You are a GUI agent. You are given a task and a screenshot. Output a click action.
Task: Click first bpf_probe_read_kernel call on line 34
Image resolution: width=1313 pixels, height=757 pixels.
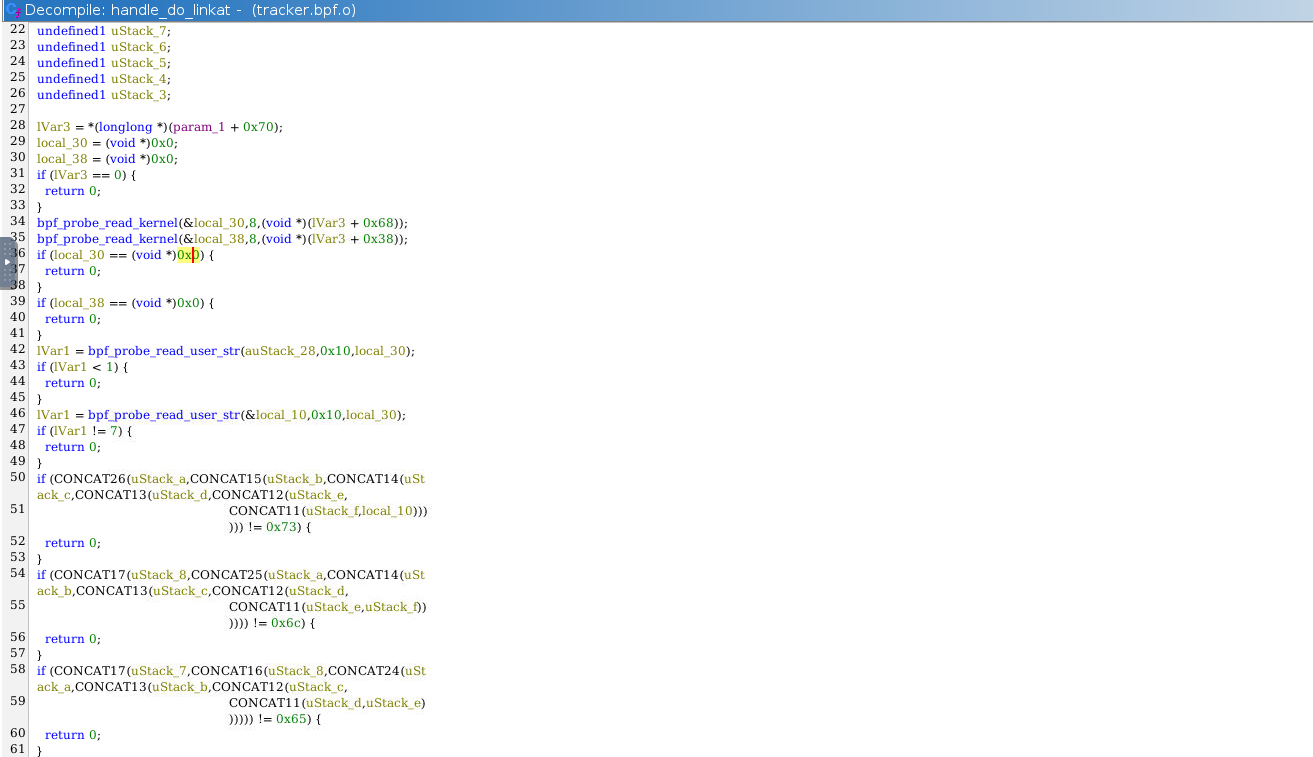[x=107, y=223]
